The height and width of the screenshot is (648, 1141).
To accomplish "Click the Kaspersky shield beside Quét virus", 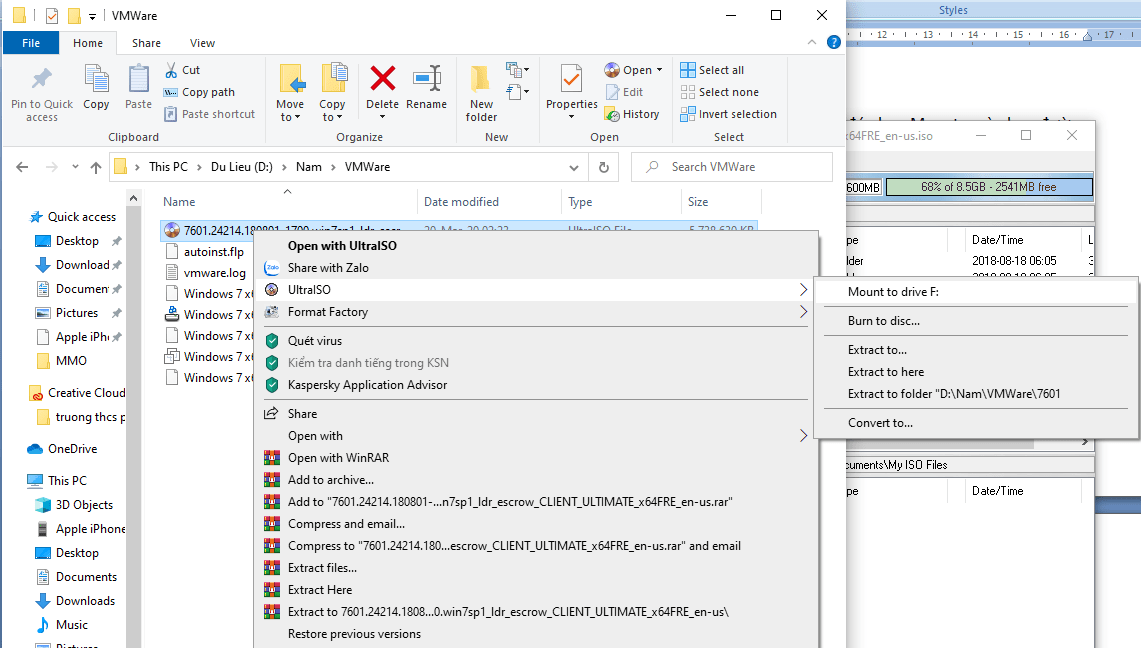I will [272, 341].
